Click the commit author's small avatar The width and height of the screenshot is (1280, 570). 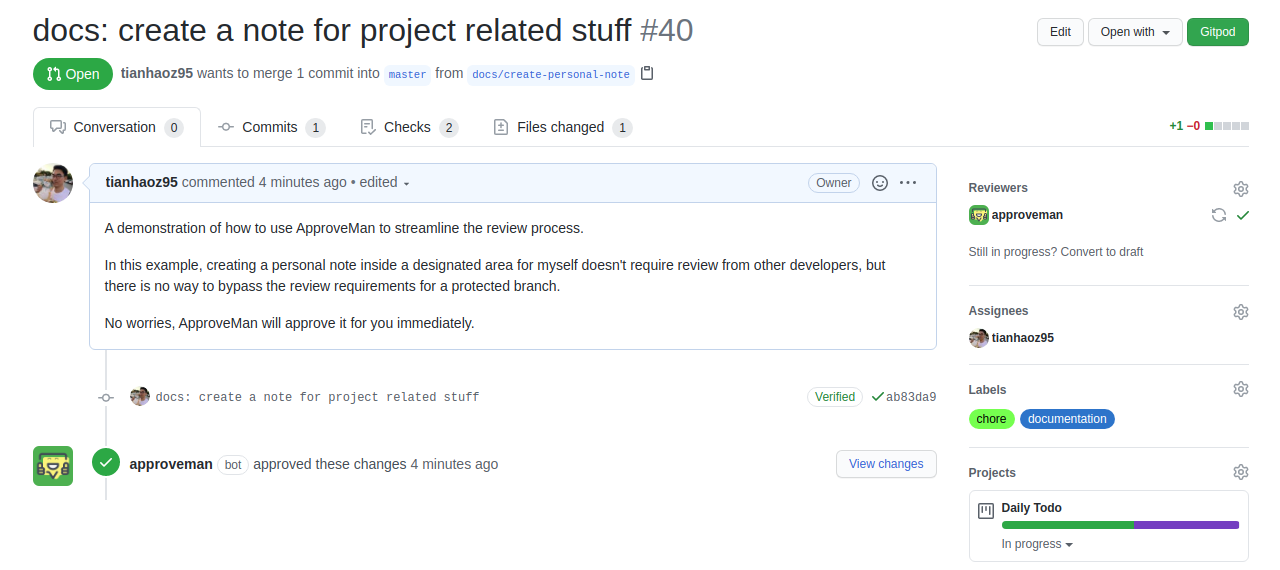coord(140,397)
